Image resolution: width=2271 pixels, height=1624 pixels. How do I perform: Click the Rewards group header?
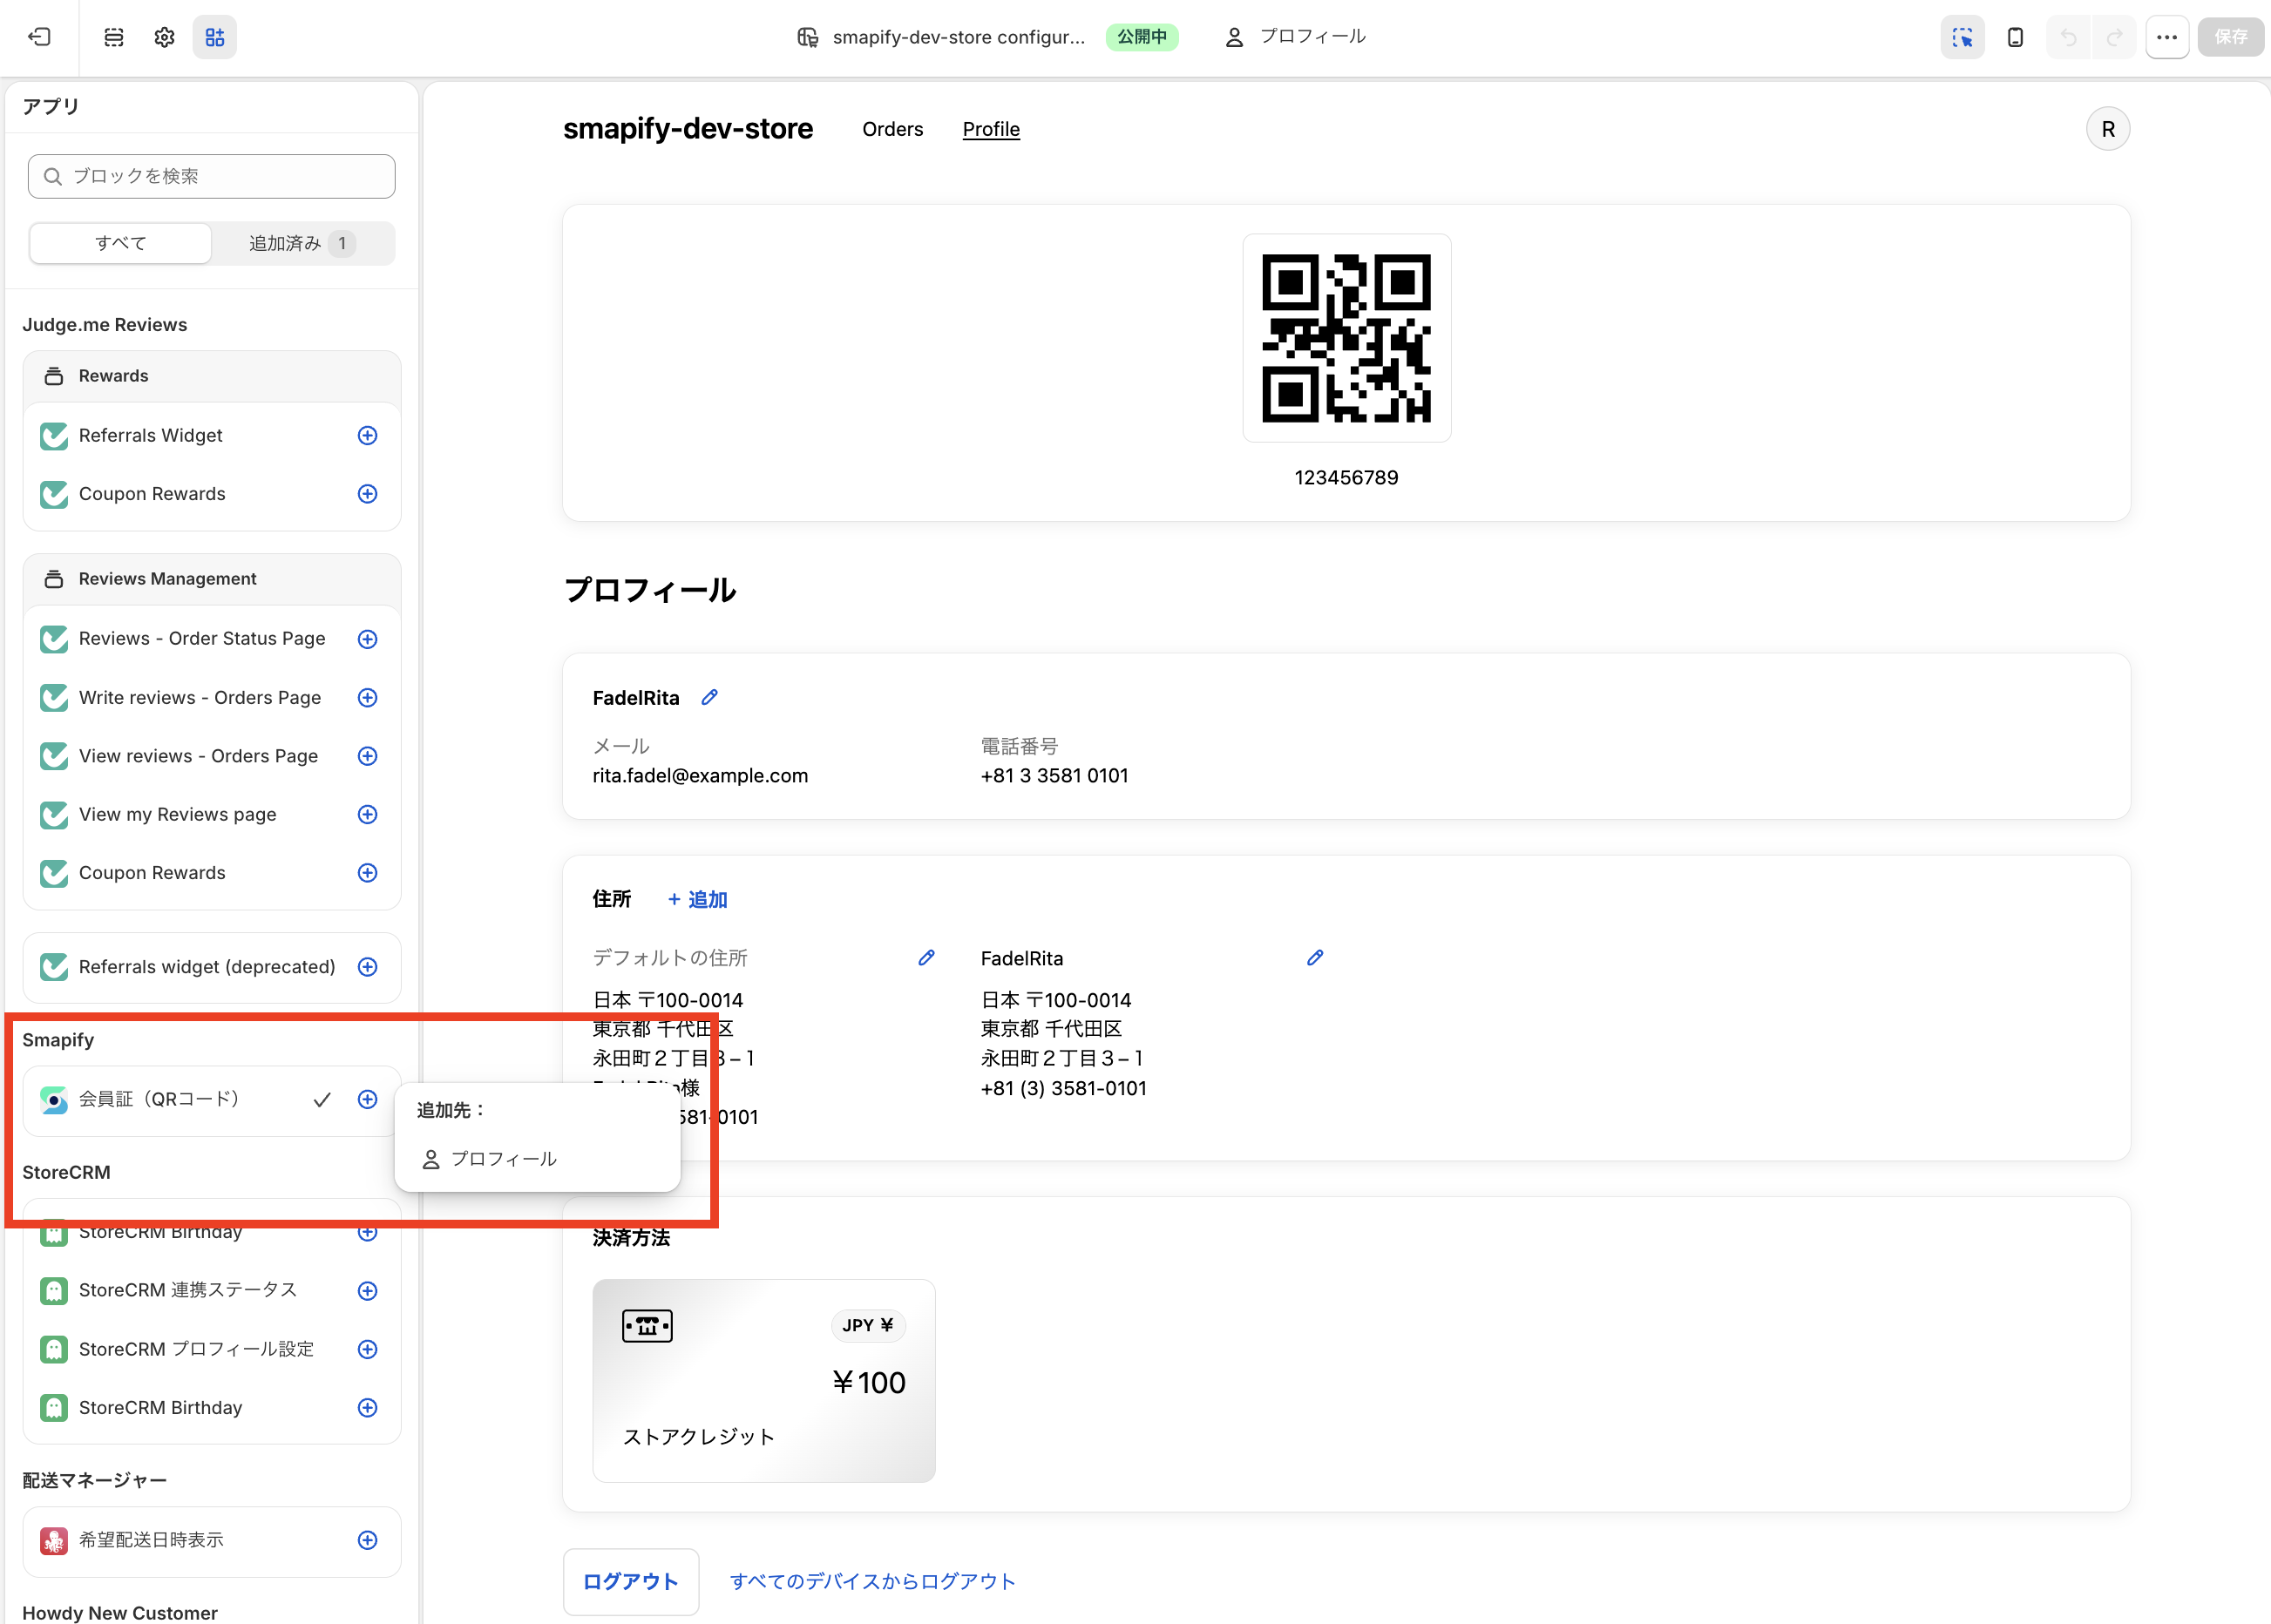click(x=212, y=376)
